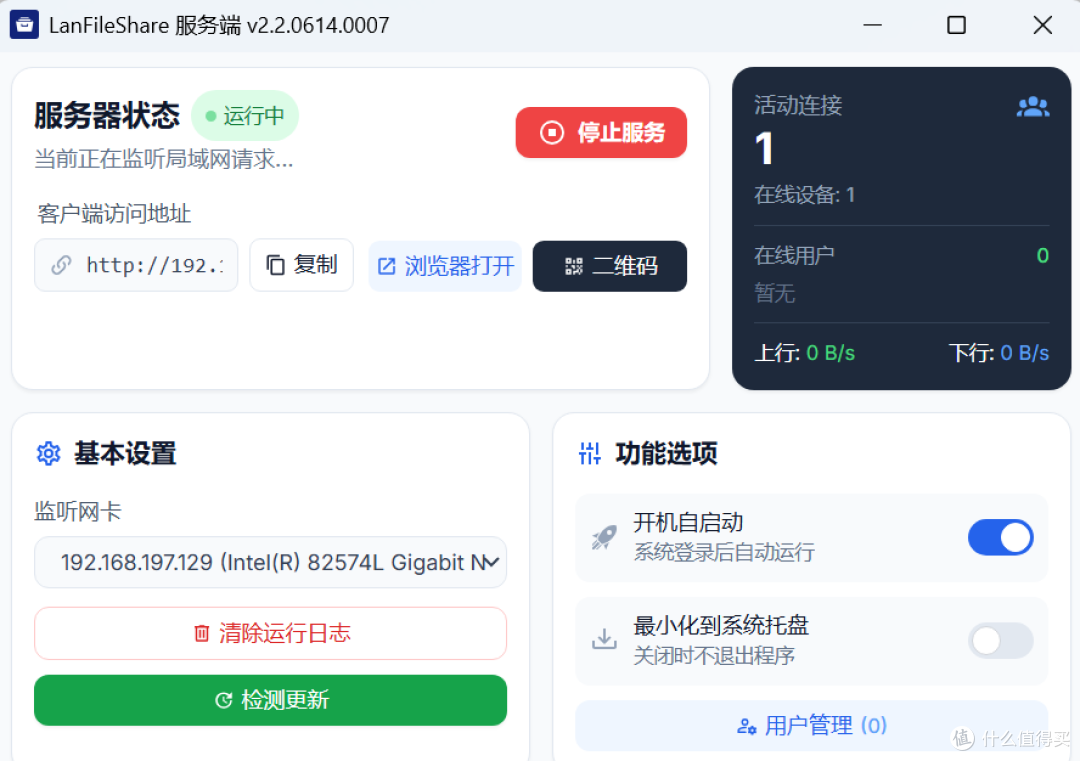1080x761 pixels.
Task: Disable the 开机自启动 switch
Action: 1000,537
